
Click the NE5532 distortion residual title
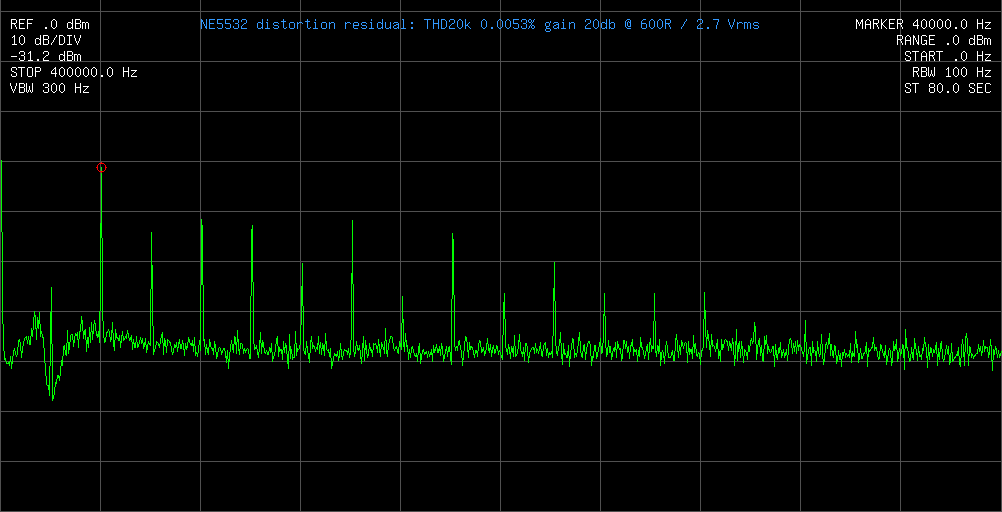[x=480, y=25]
